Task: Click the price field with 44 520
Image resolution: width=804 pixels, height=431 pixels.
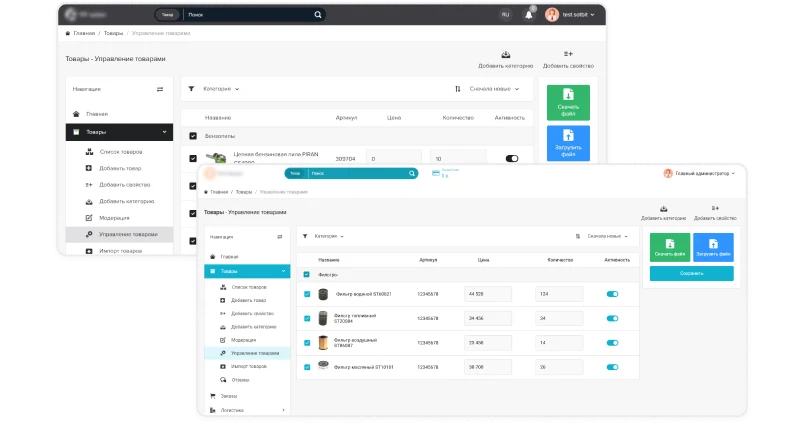Action: (x=488, y=294)
